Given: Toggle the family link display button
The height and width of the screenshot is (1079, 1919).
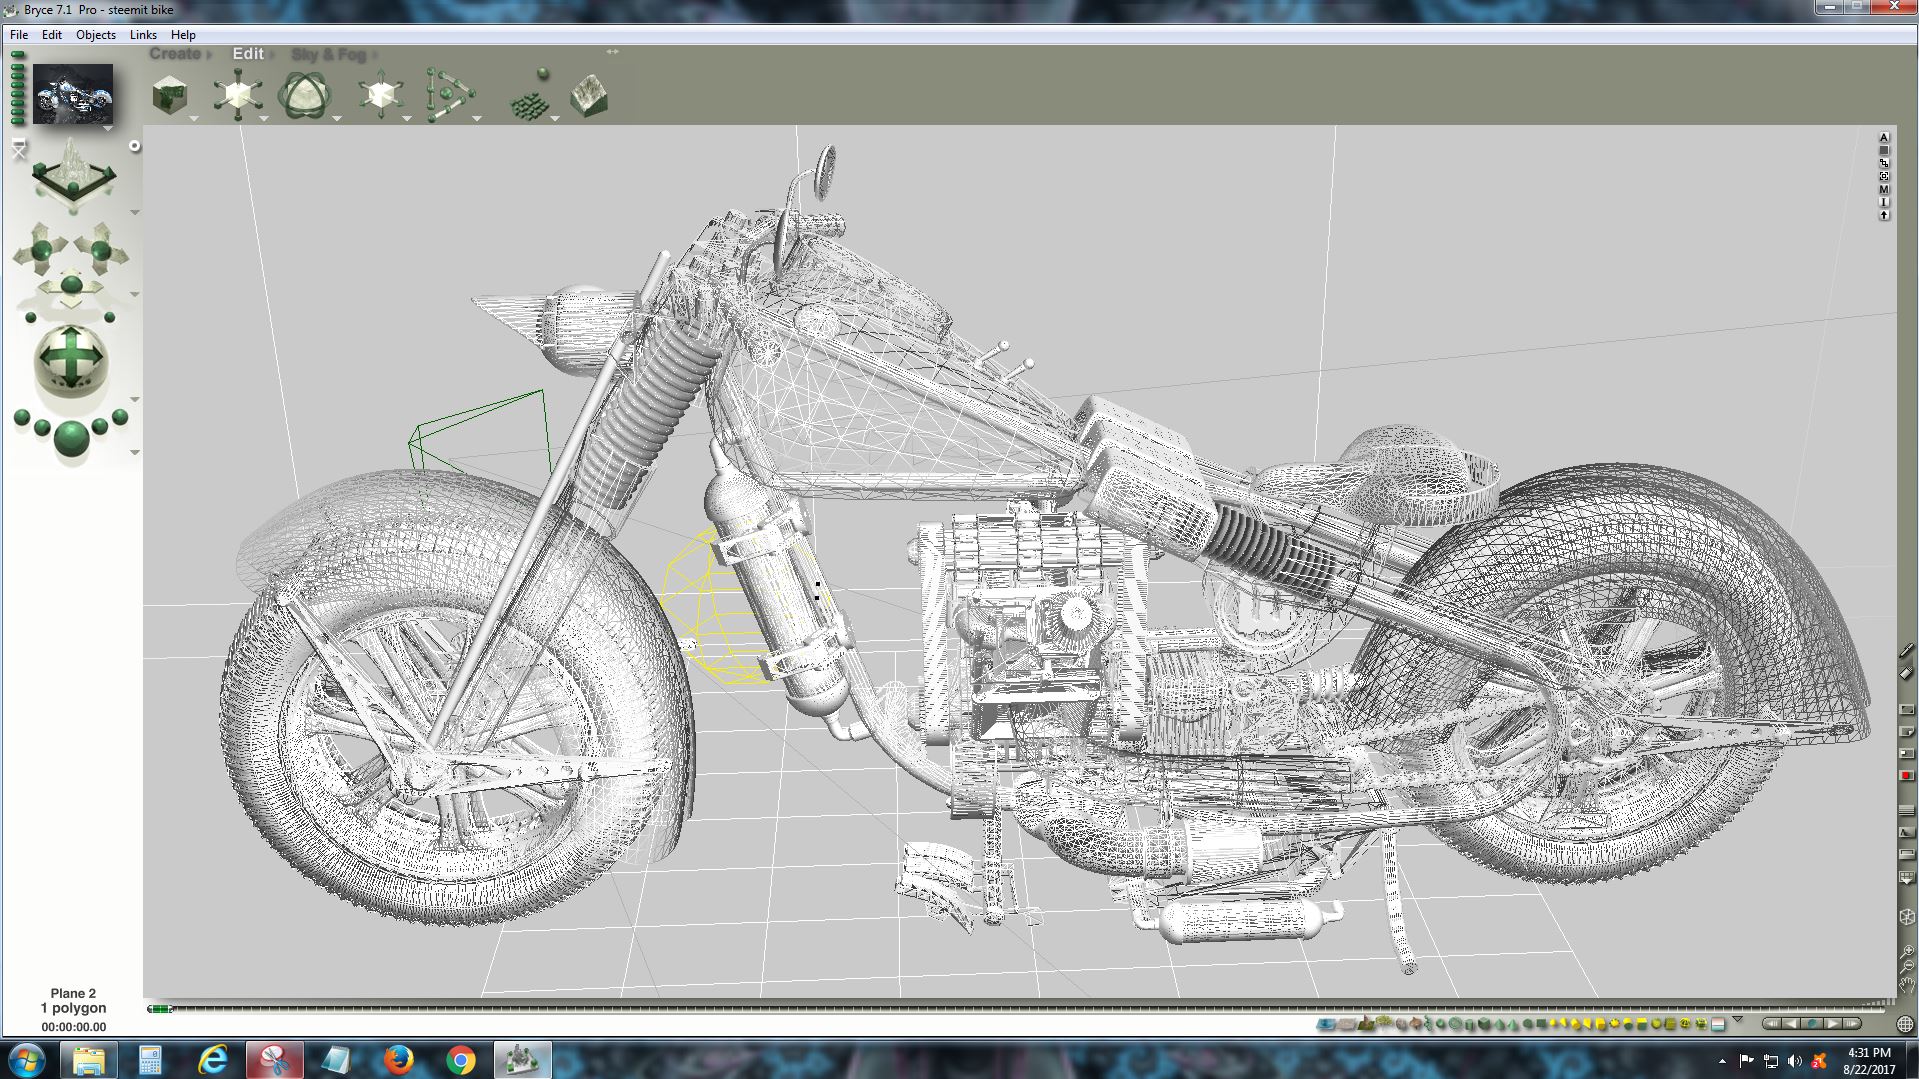Looking at the screenshot, I should [x=1884, y=163].
